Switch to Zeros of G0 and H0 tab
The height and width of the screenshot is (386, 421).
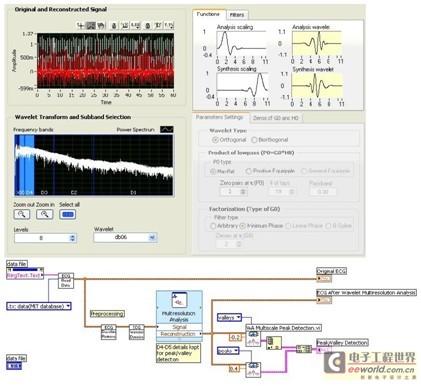coord(276,118)
